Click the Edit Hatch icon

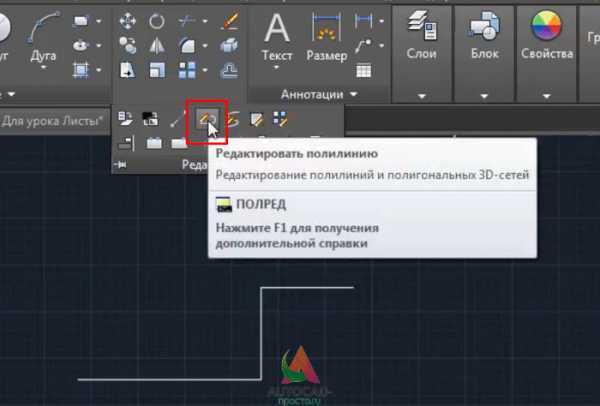pyautogui.click(x=257, y=119)
